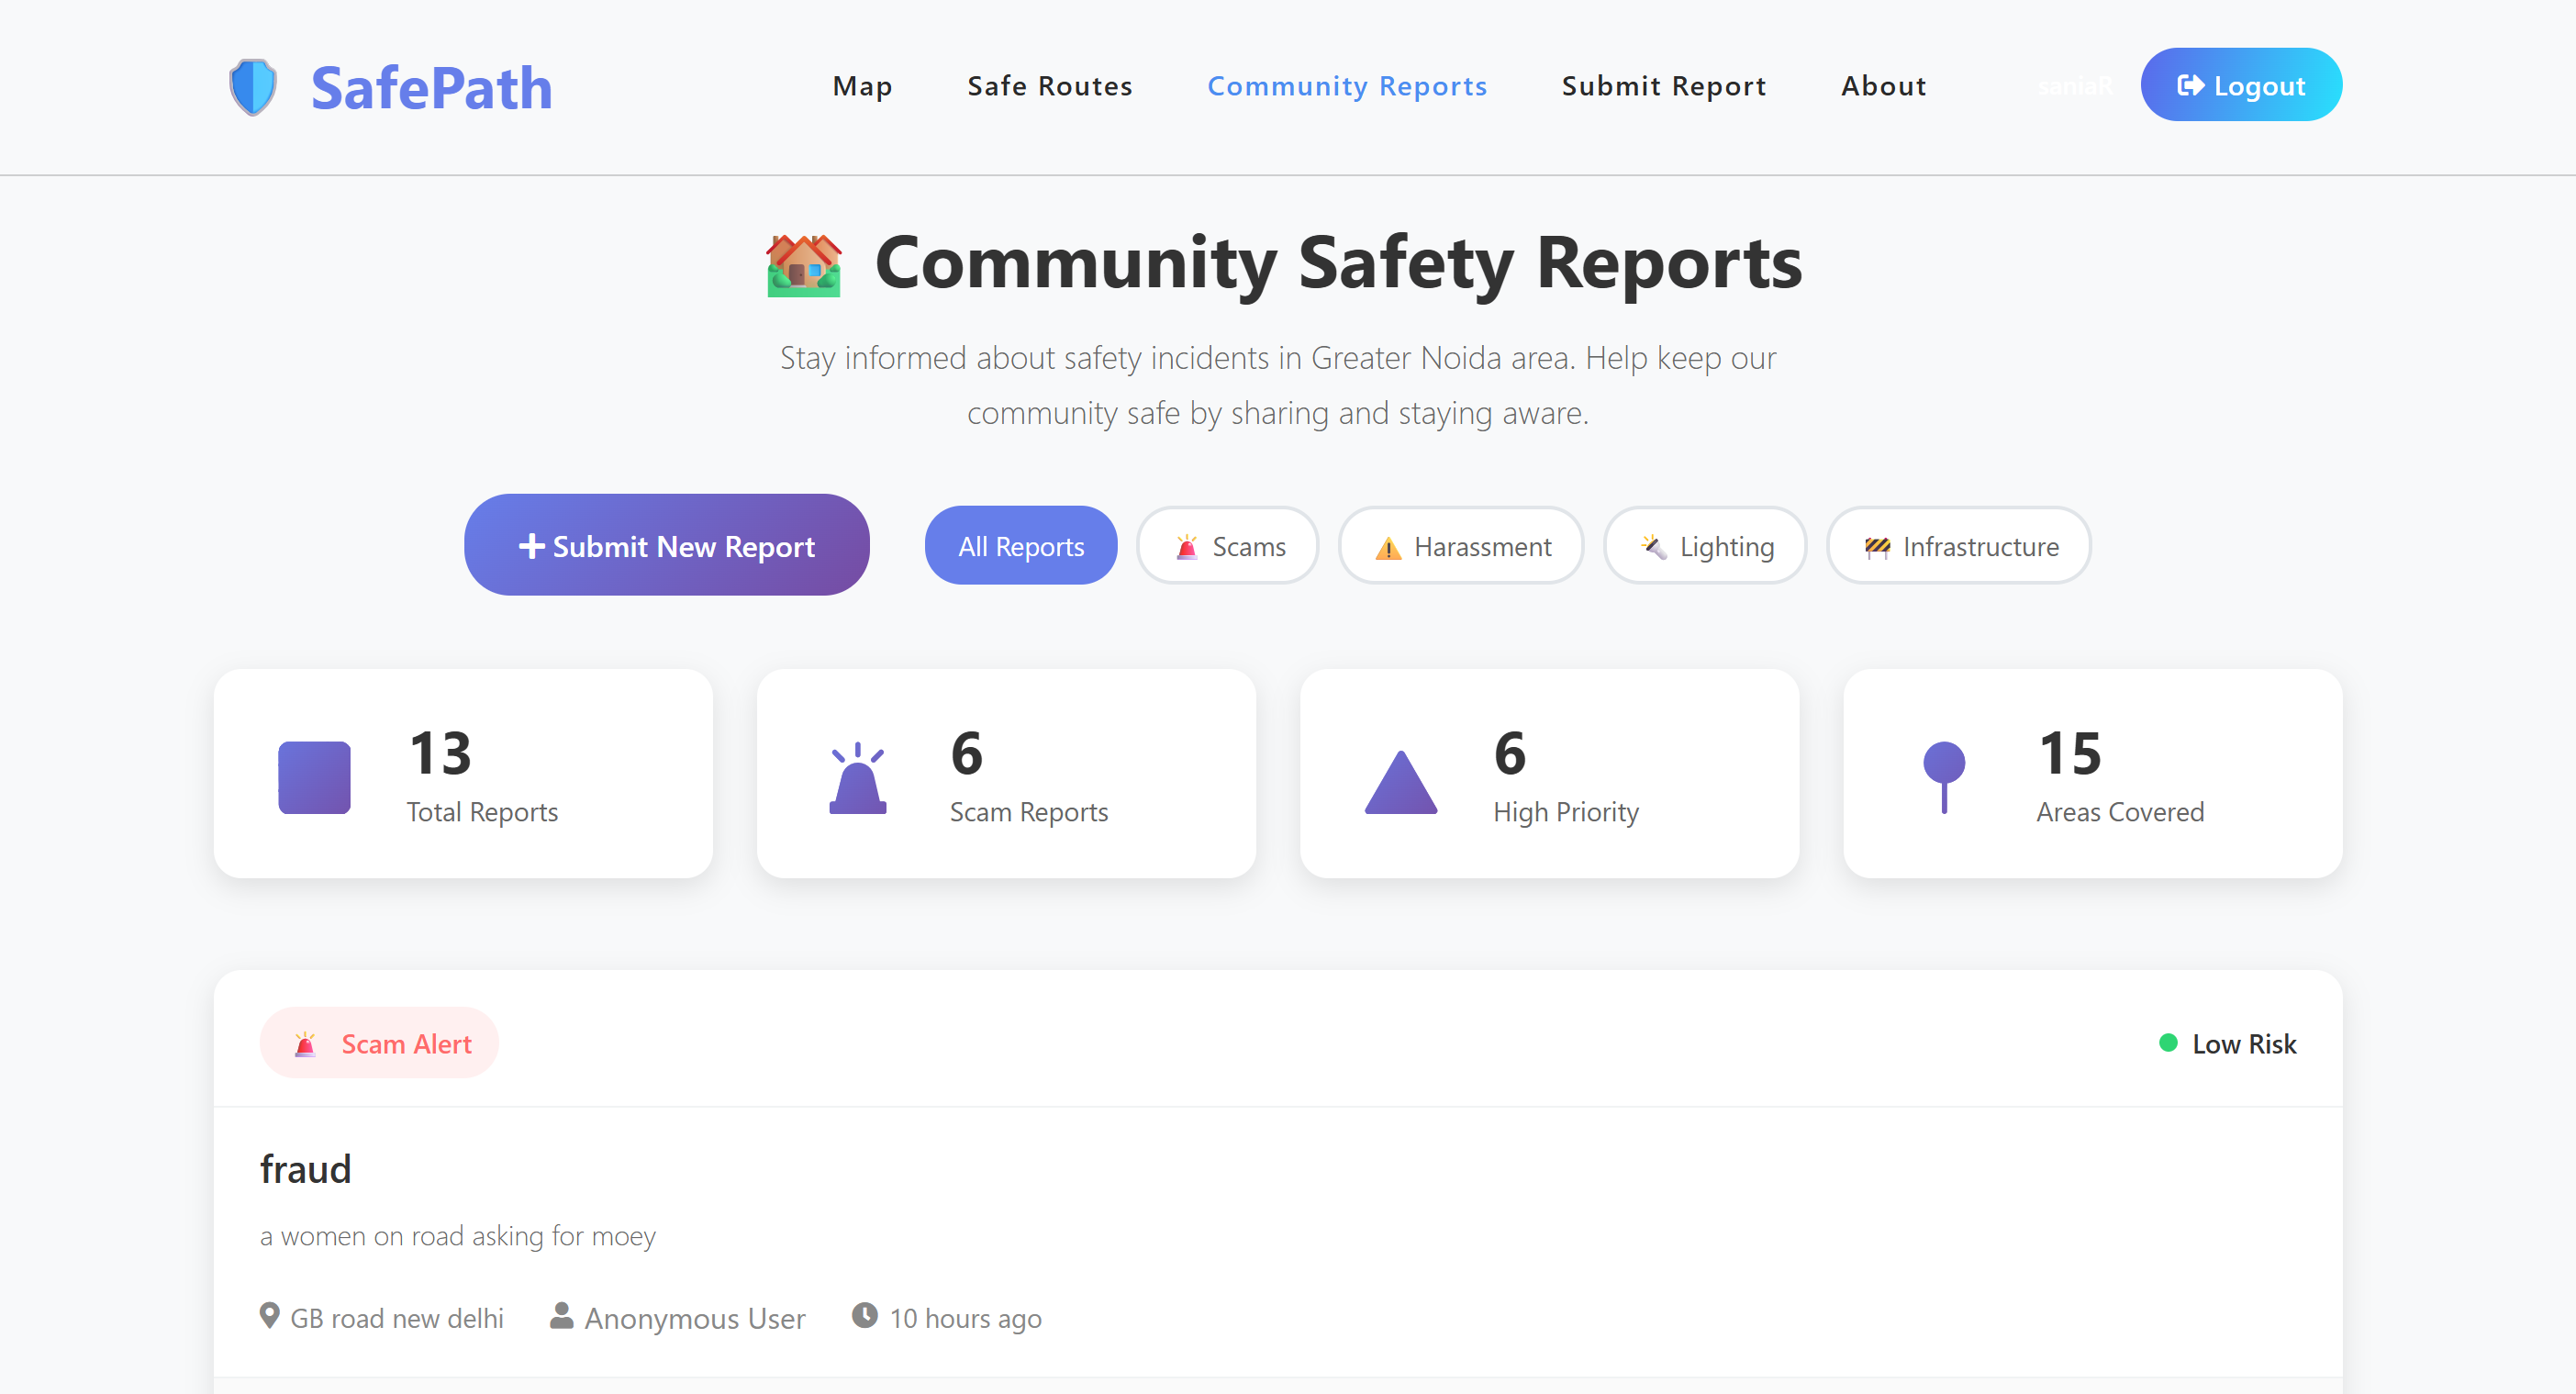Click the clock icon beside 10 hours ago
The height and width of the screenshot is (1394, 2576).
click(x=864, y=1315)
